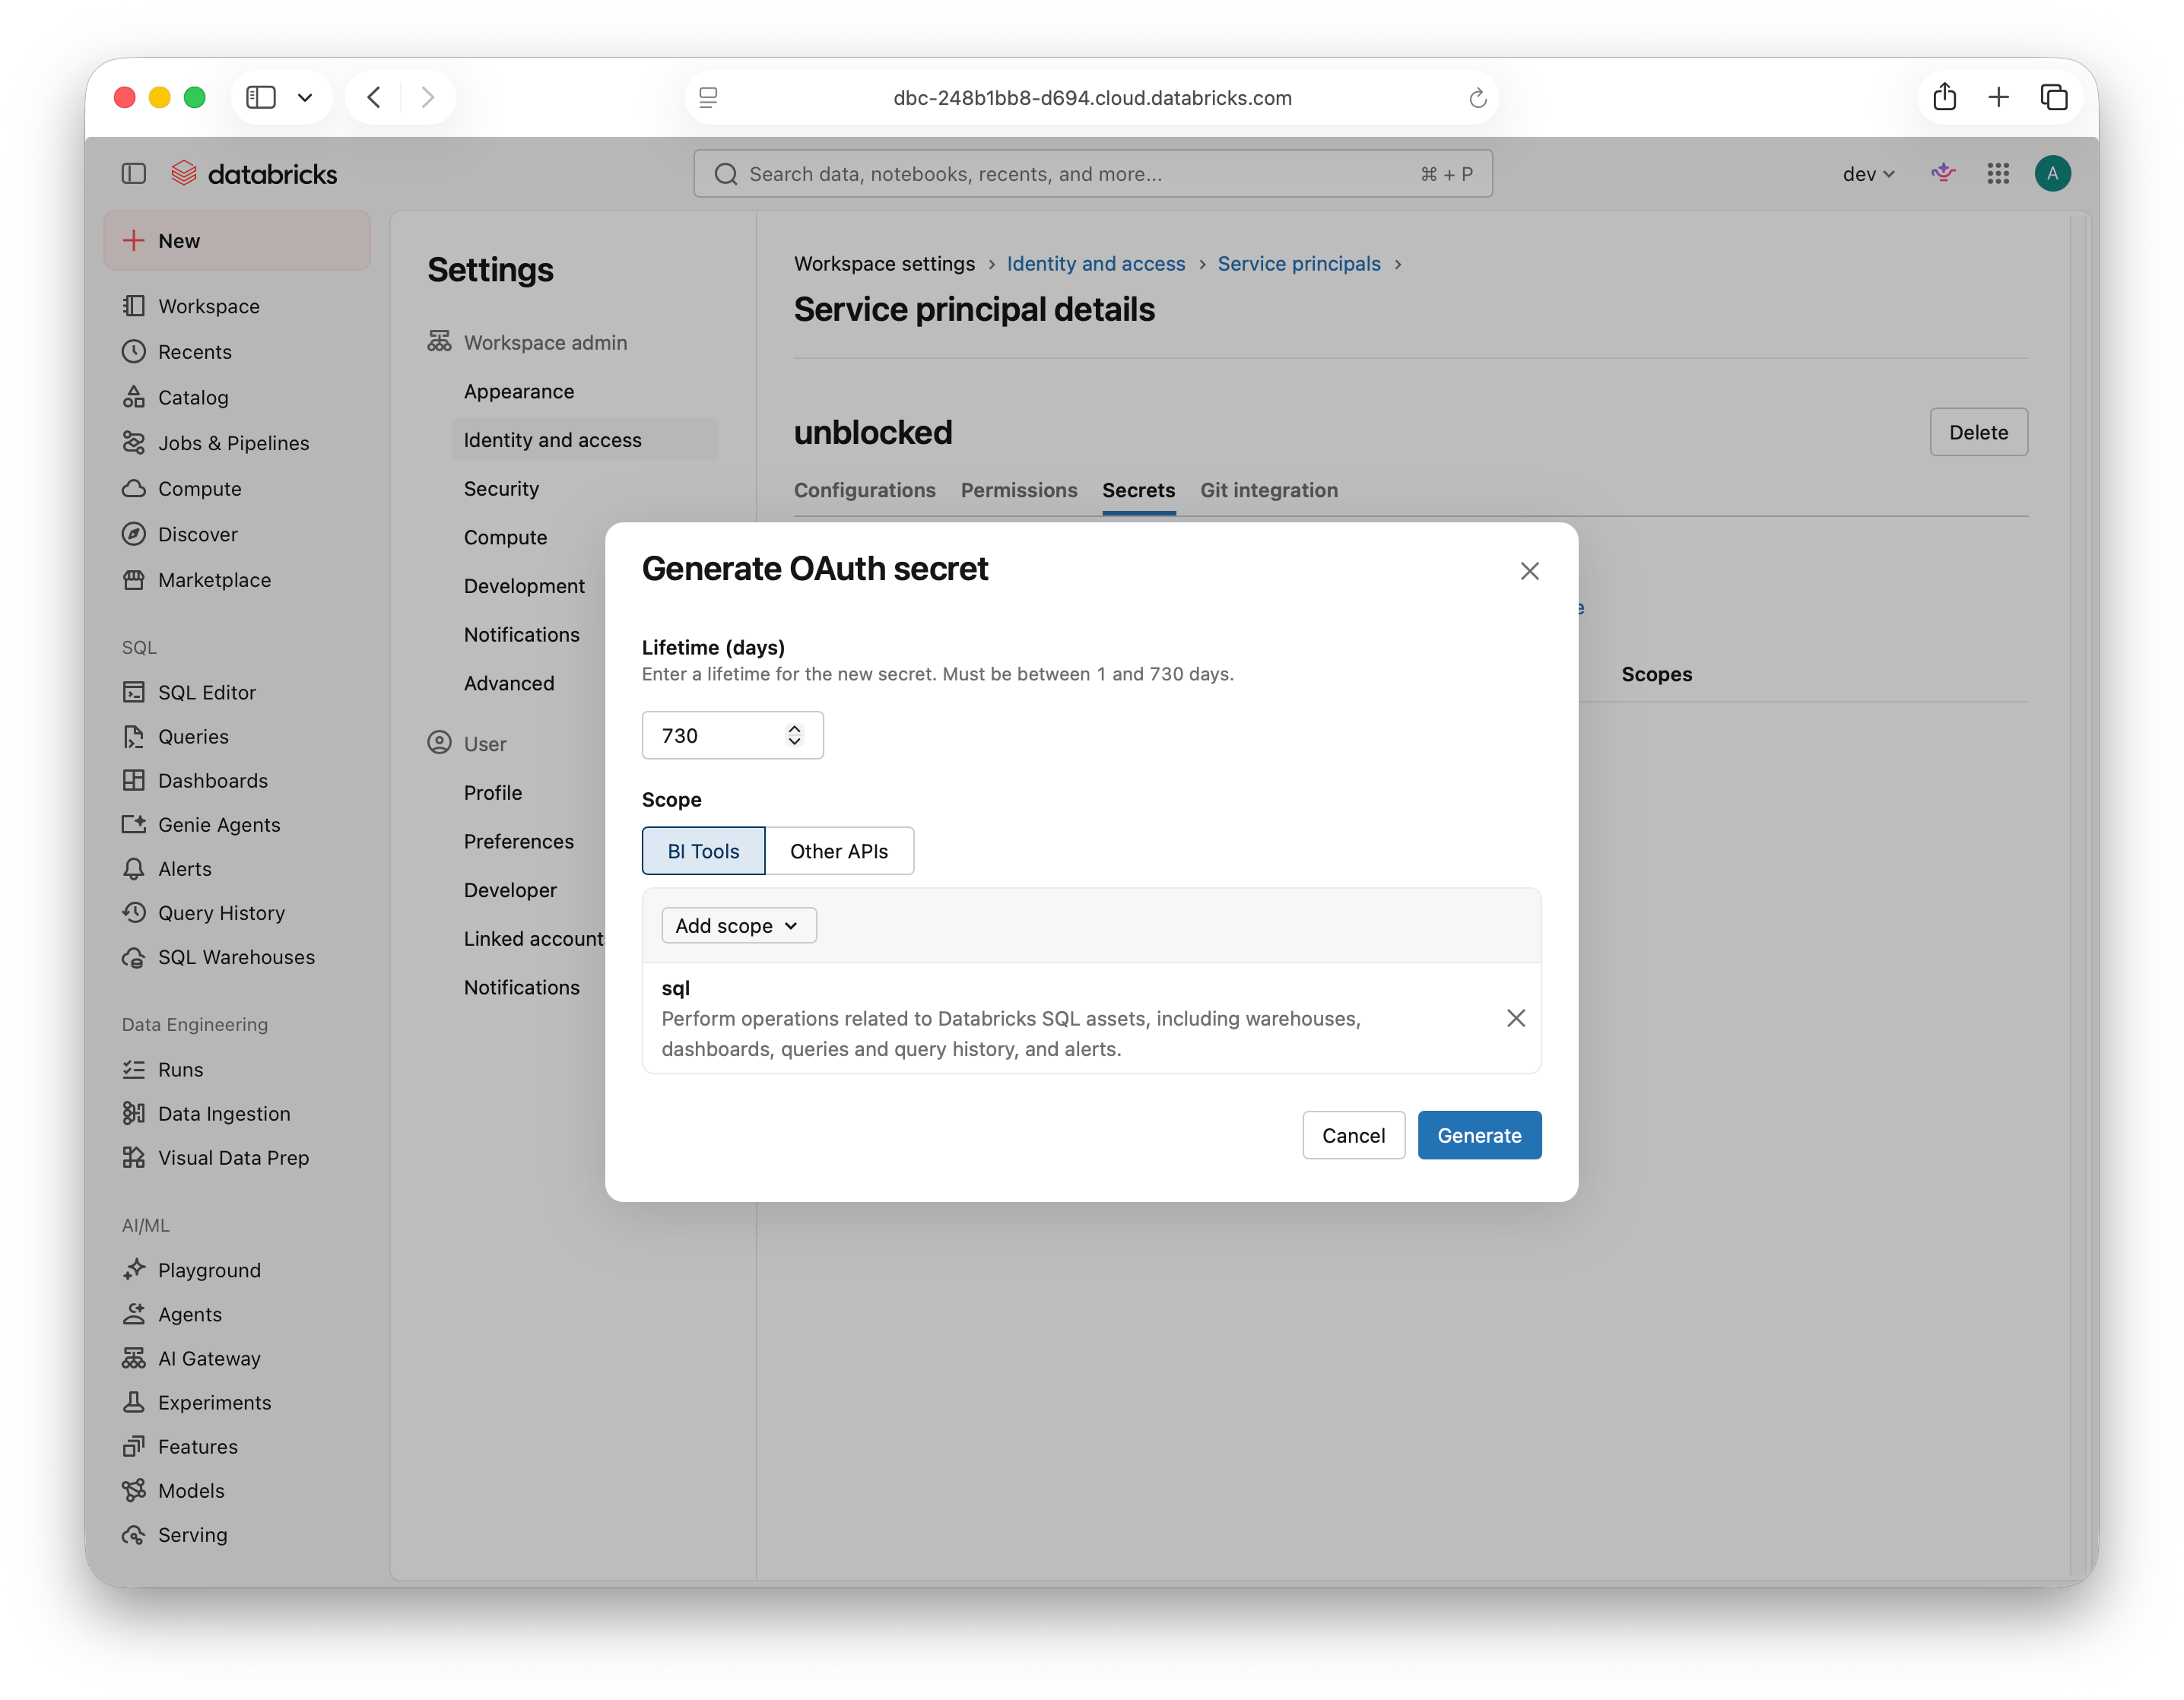Select Profile under User settings
2184x1700 pixels.
click(492, 793)
